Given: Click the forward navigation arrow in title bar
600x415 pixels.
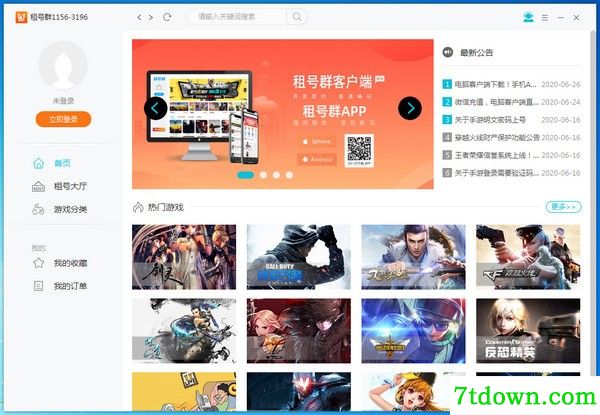Looking at the screenshot, I should pos(151,17).
